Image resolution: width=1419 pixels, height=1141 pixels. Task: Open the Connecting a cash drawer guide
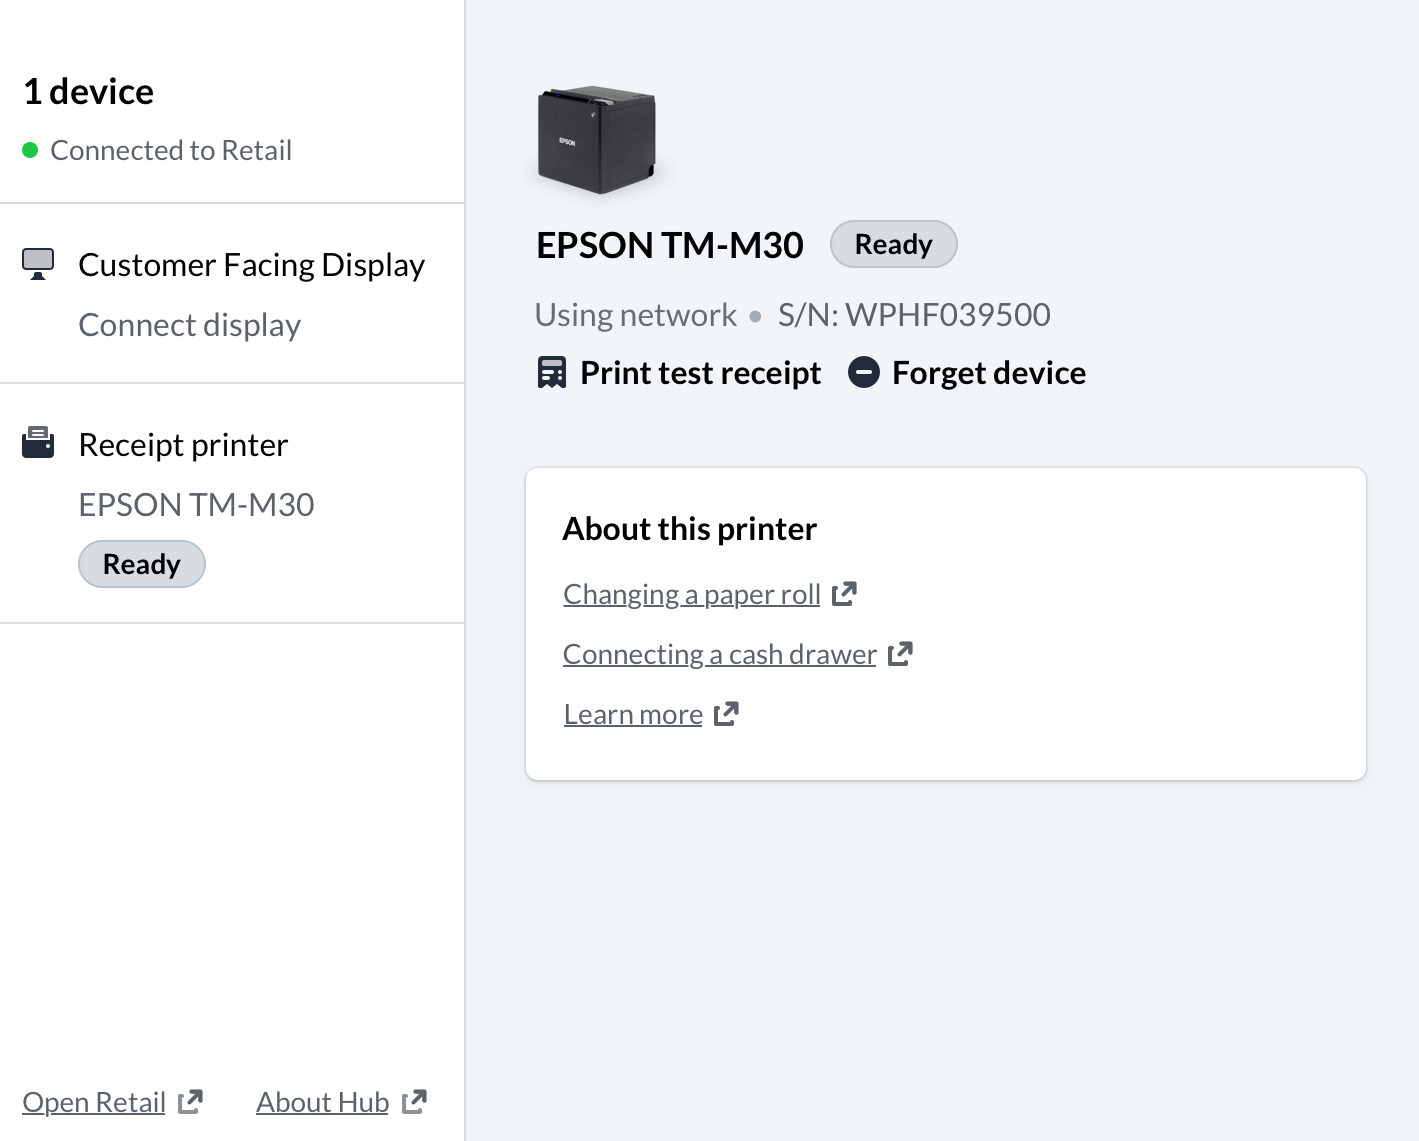click(719, 655)
